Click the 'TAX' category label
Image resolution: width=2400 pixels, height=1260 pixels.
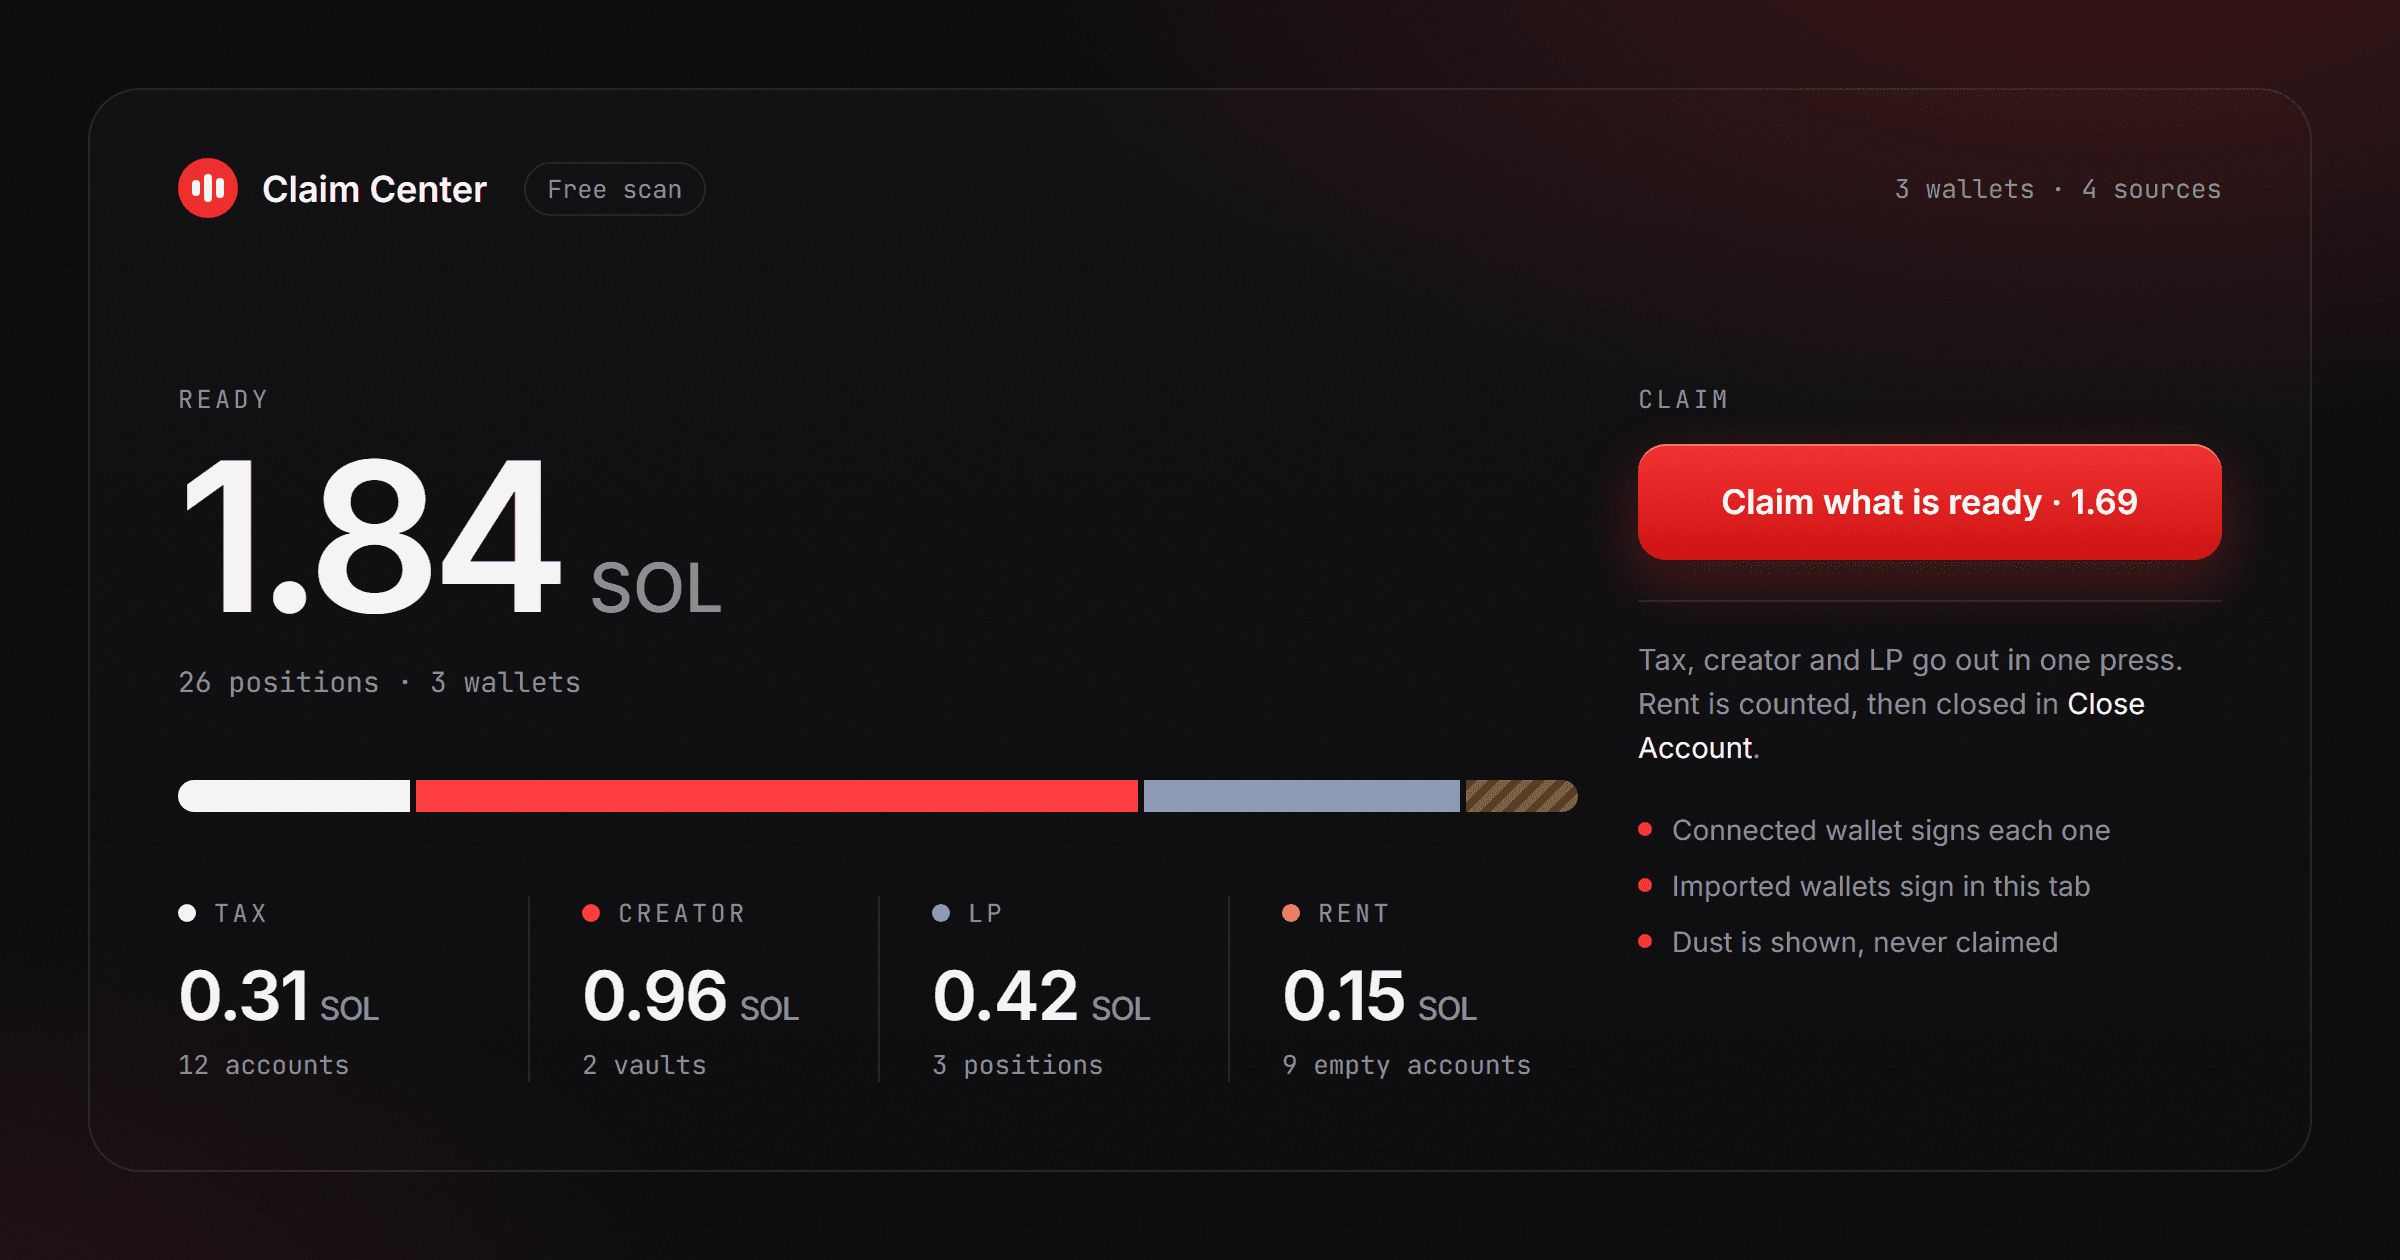click(241, 913)
